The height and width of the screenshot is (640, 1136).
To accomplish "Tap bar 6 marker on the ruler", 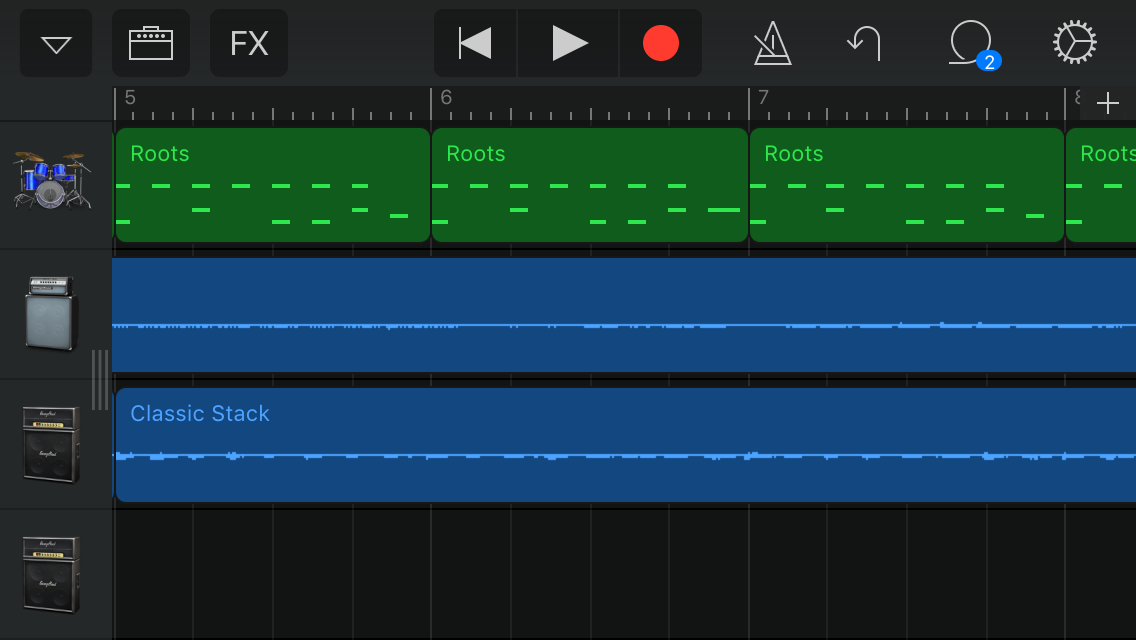I will [446, 98].
